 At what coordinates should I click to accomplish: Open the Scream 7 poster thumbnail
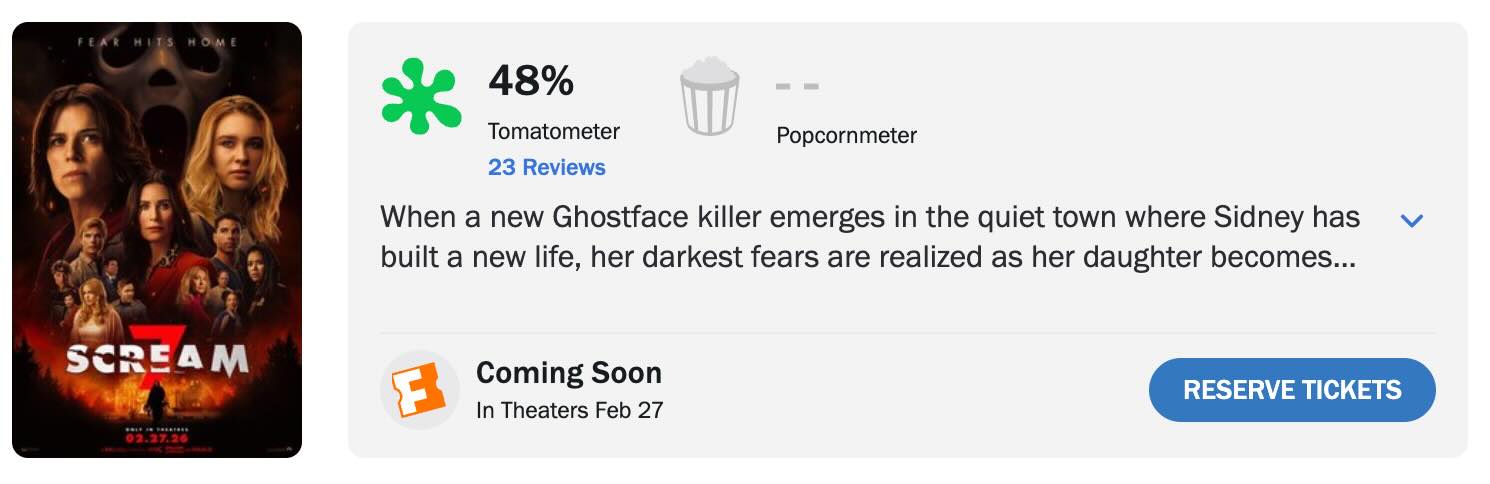(157, 240)
